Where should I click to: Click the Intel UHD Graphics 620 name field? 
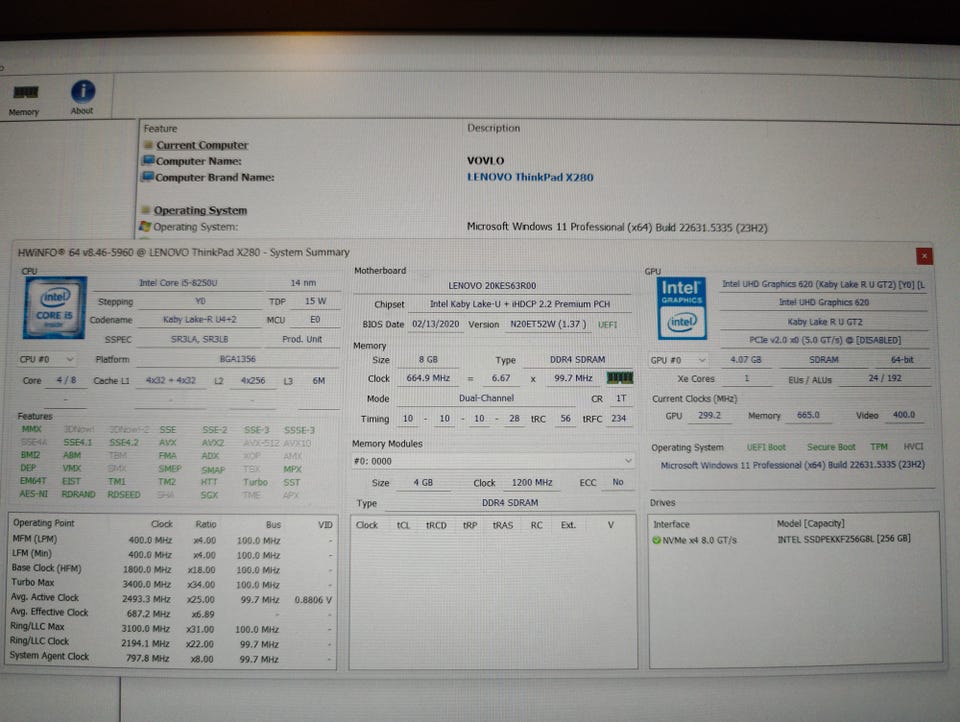tap(823, 303)
